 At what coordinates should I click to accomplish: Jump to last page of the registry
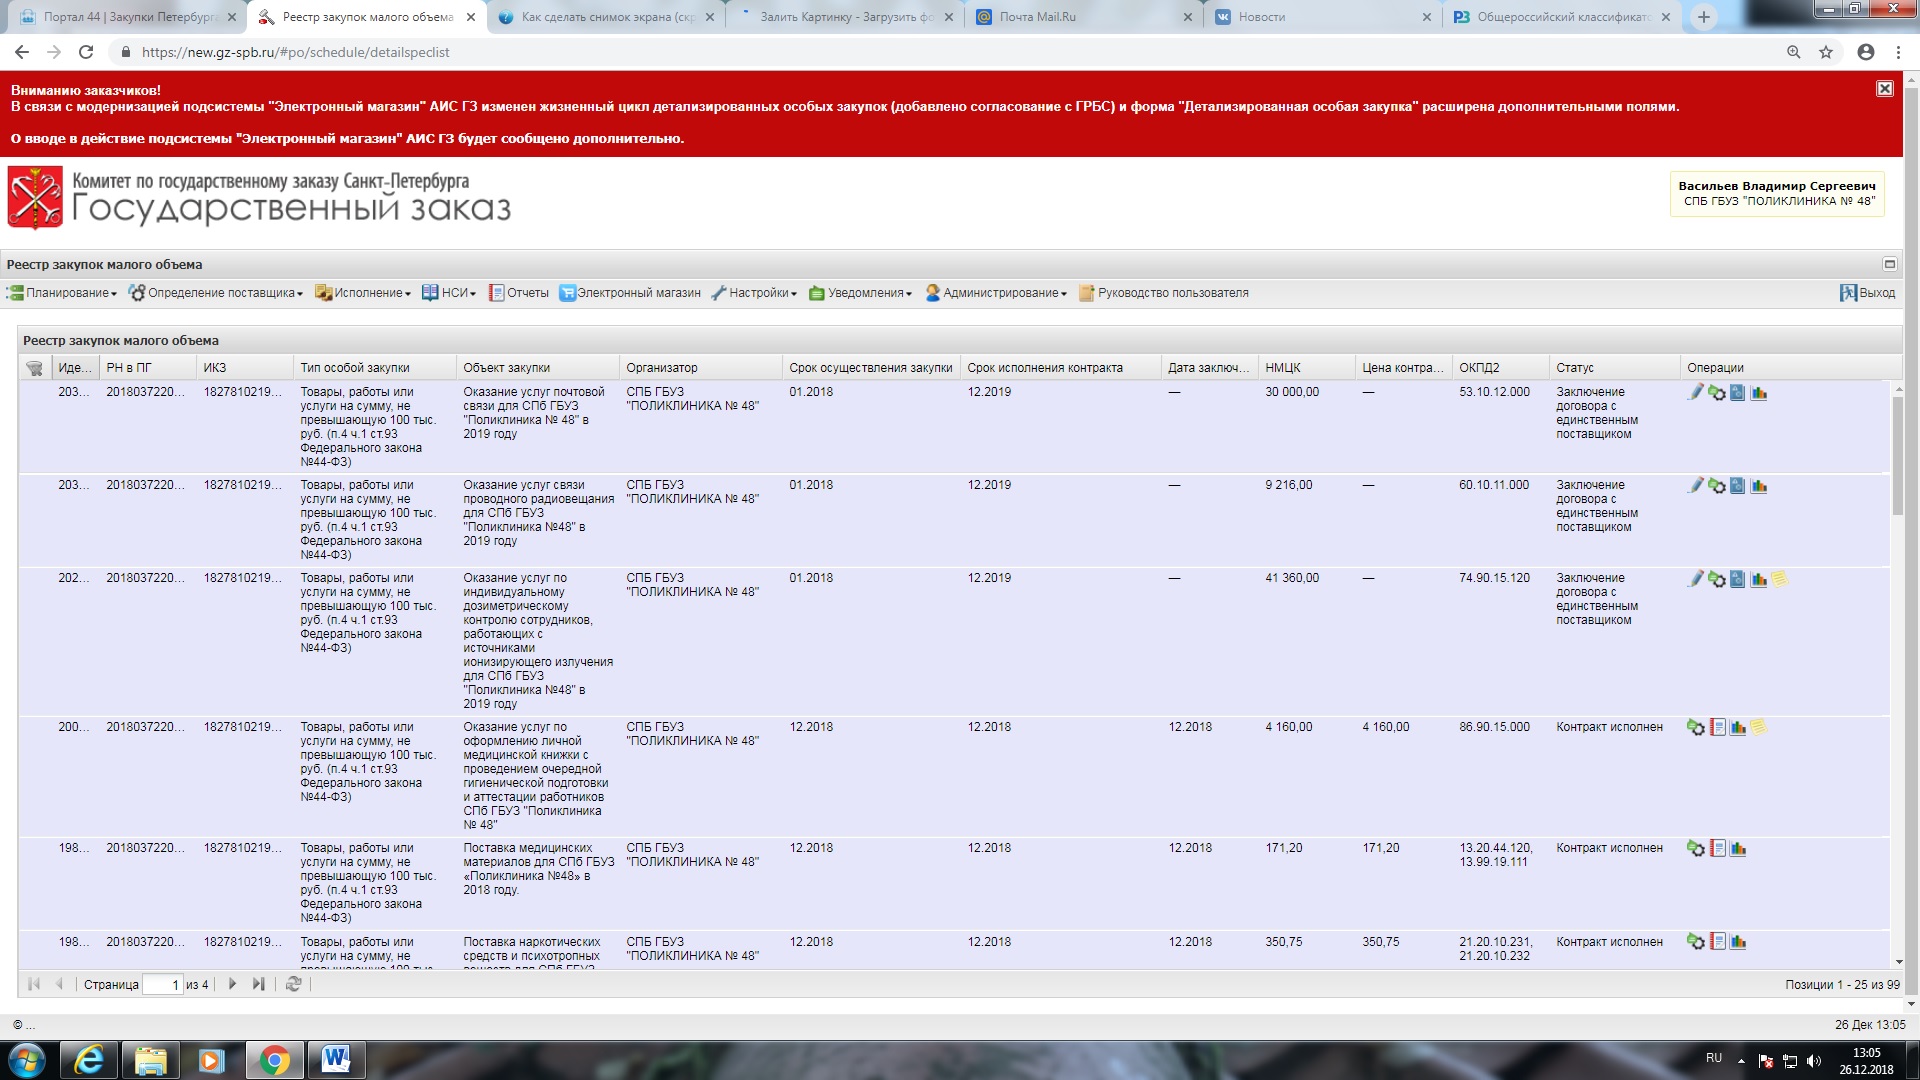click(258, 984)
